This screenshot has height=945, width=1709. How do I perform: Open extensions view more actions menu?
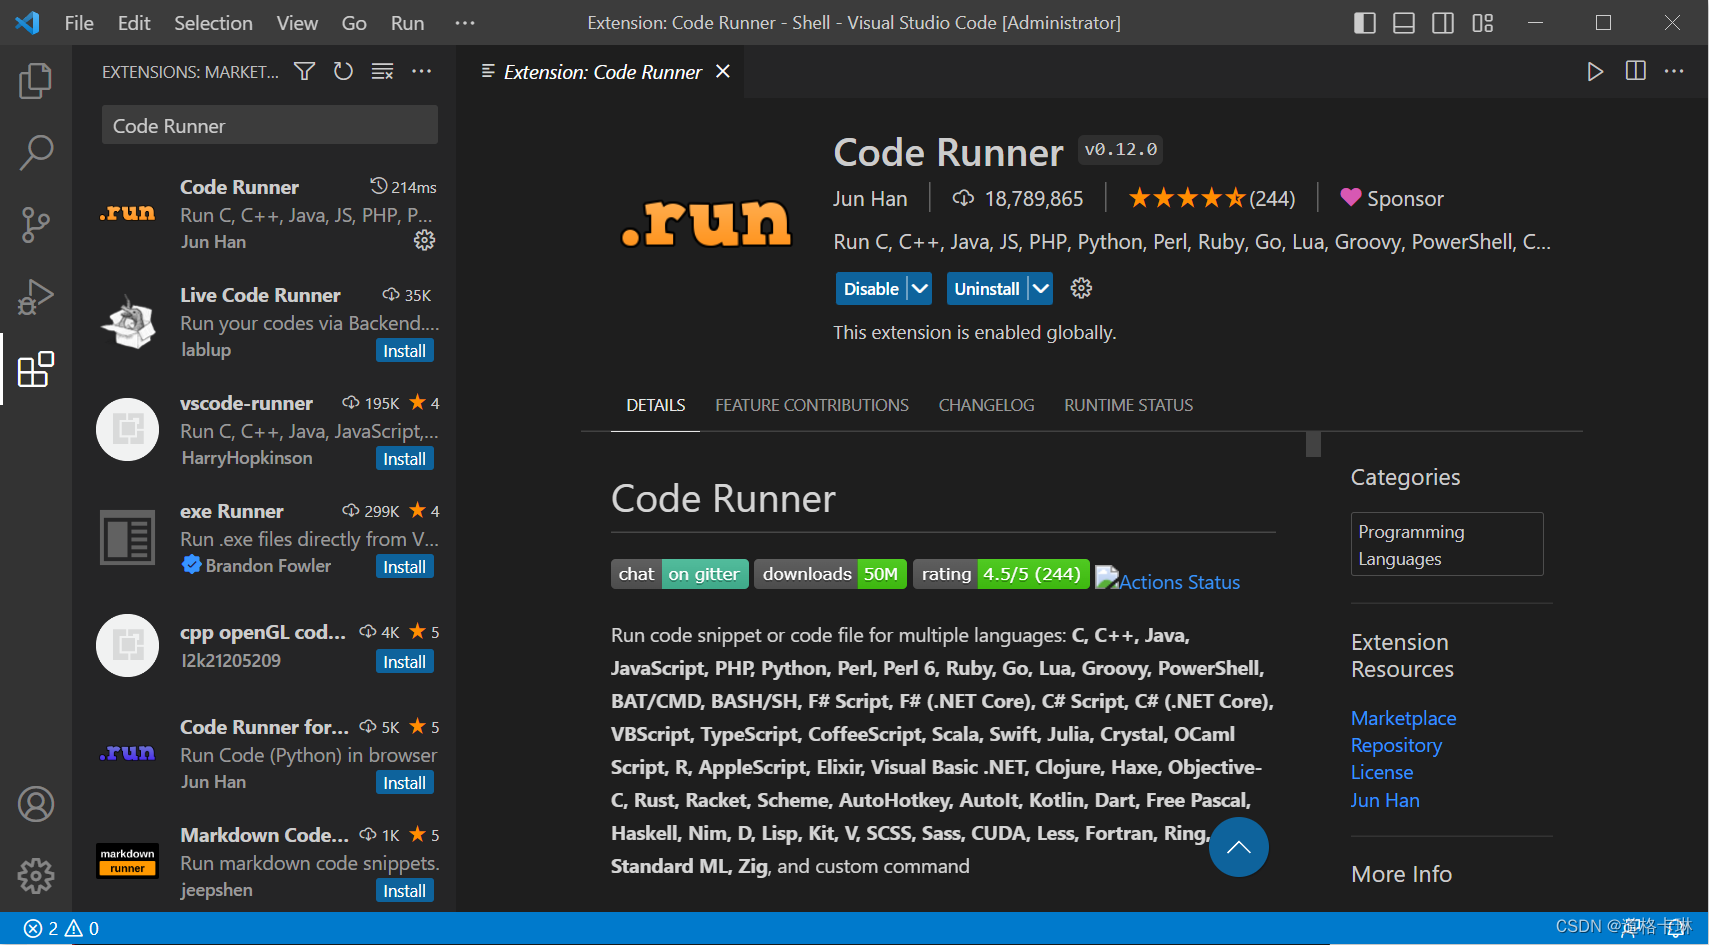(422, 71)
